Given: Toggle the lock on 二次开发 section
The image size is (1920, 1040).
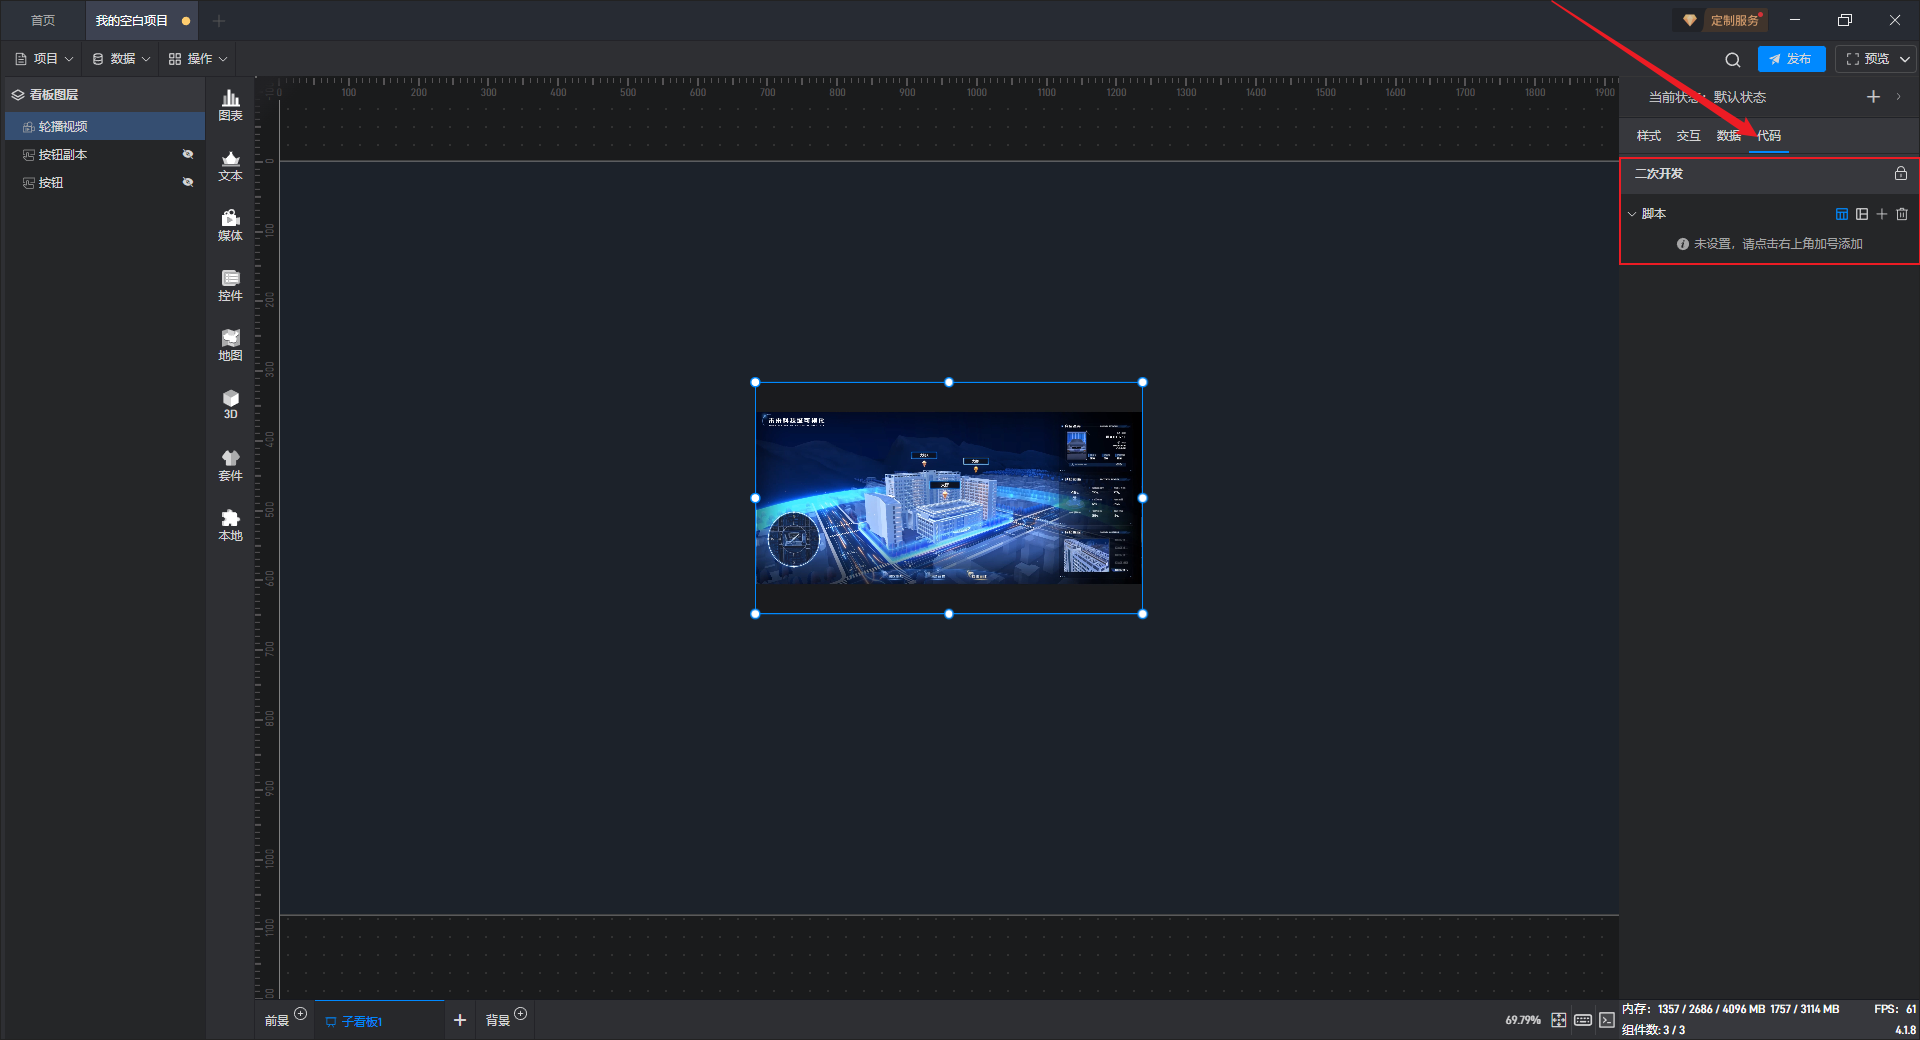Looking at the screenshot, I should (x=1901, y=174).
